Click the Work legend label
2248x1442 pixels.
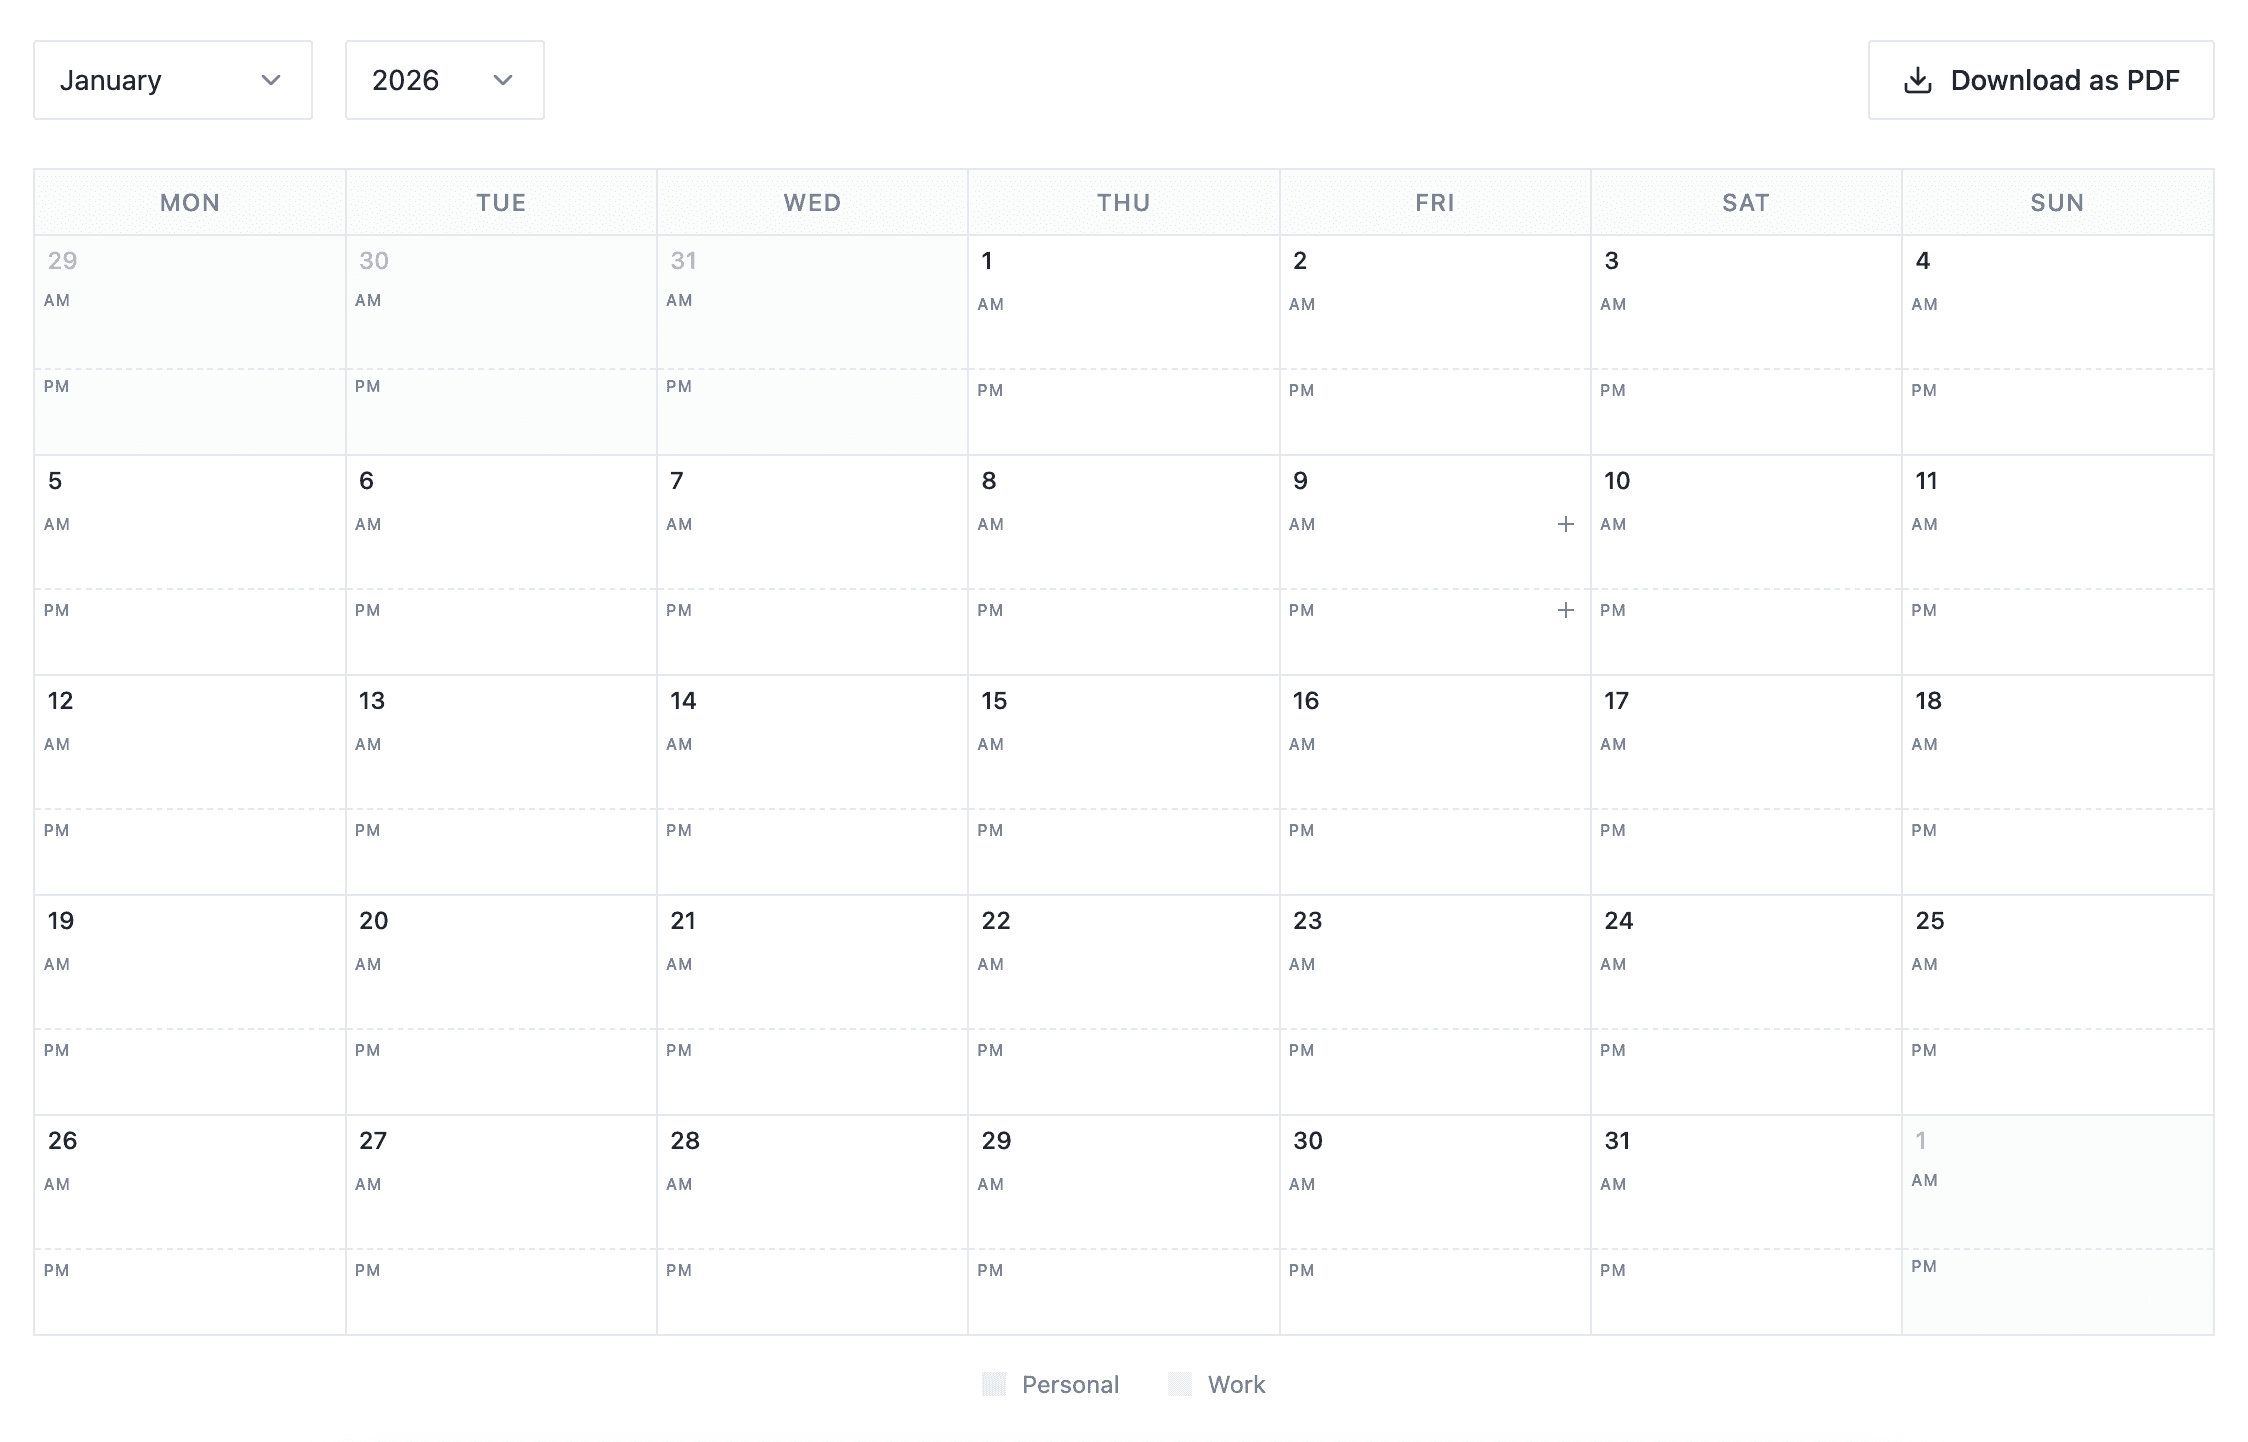coord(1236,1384)
